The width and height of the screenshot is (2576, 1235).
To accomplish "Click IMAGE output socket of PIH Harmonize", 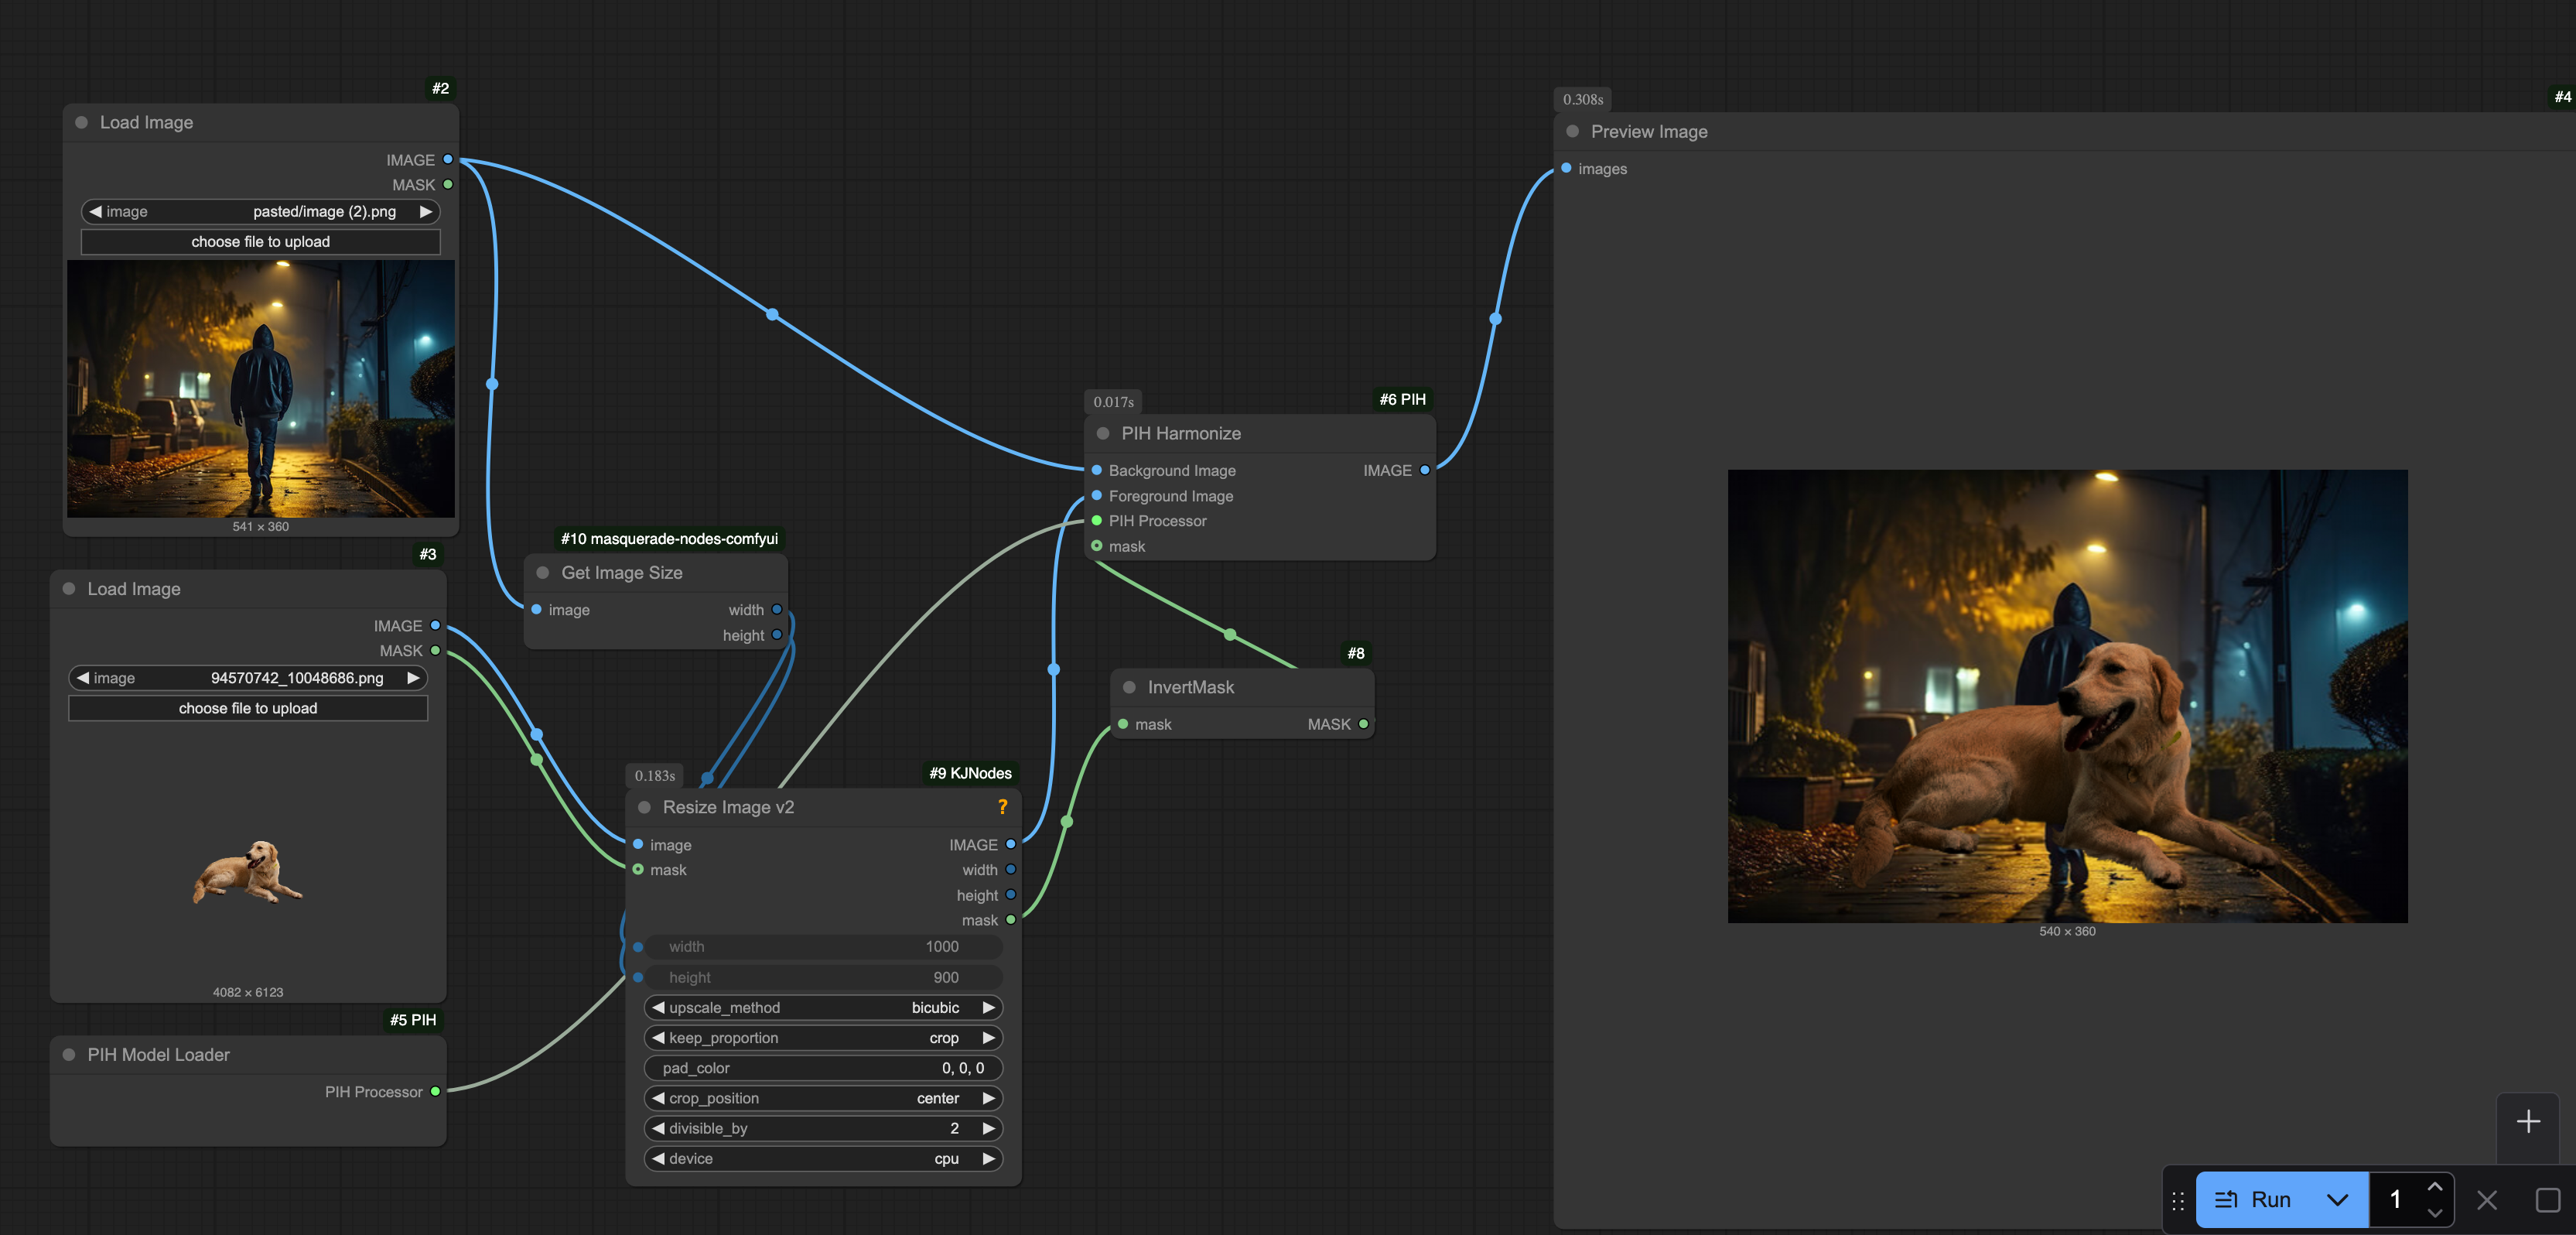I will (x=1425, y=470).
